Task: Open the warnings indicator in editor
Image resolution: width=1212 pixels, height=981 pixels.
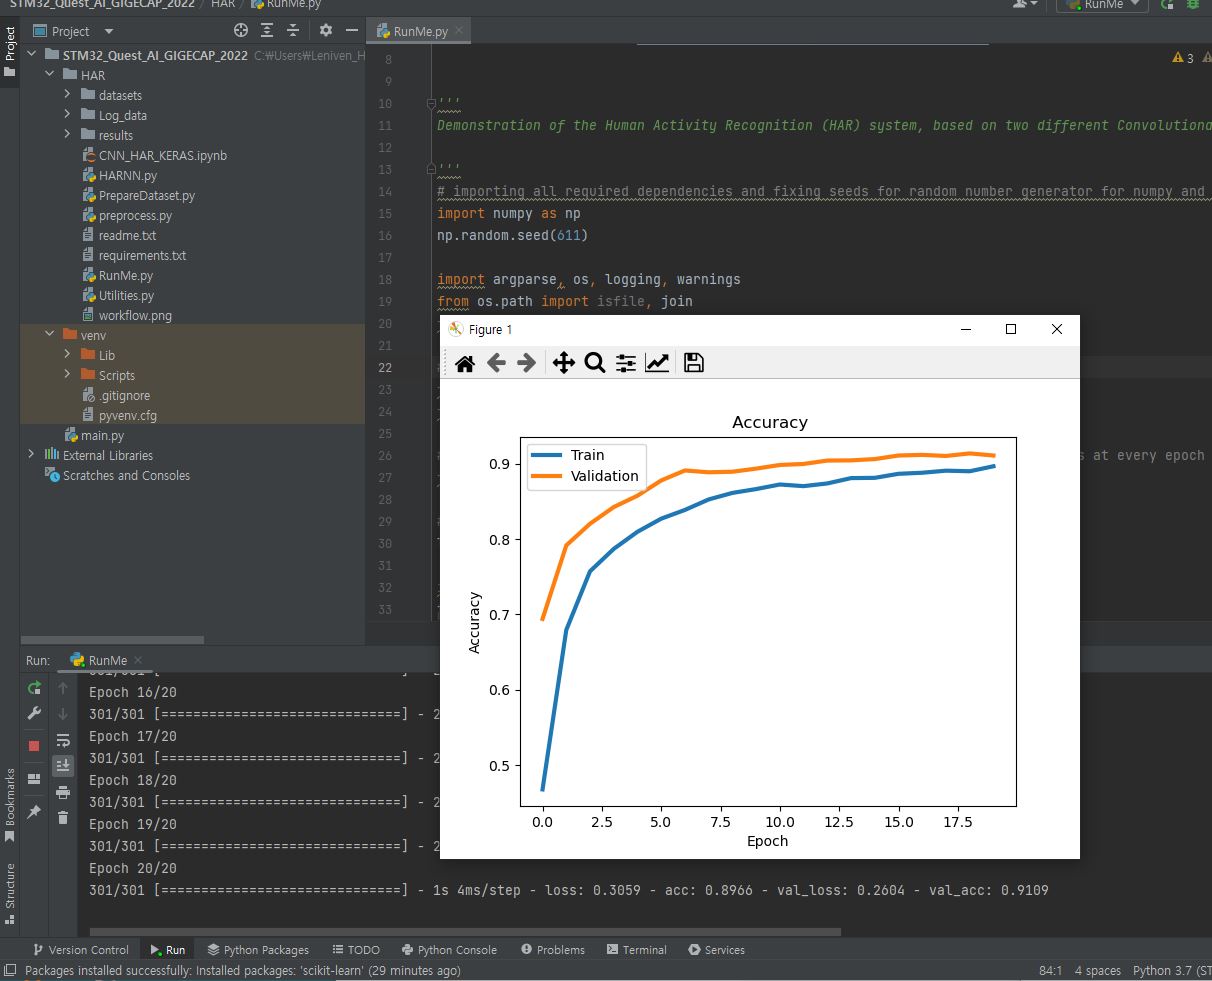Action: point(1183,58)
